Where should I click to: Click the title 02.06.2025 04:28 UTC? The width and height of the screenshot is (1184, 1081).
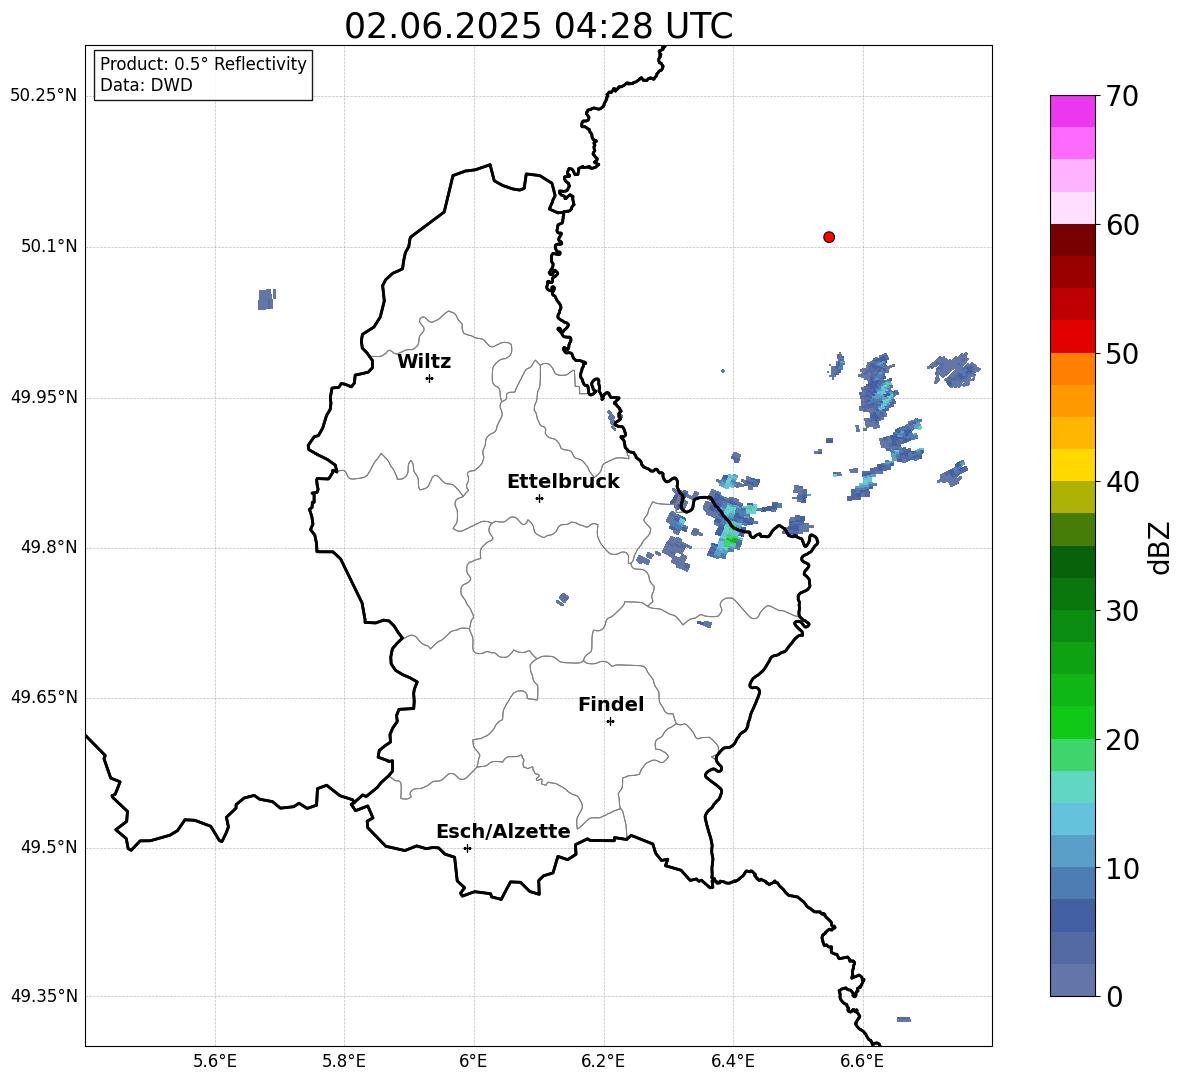coord(538,26)
